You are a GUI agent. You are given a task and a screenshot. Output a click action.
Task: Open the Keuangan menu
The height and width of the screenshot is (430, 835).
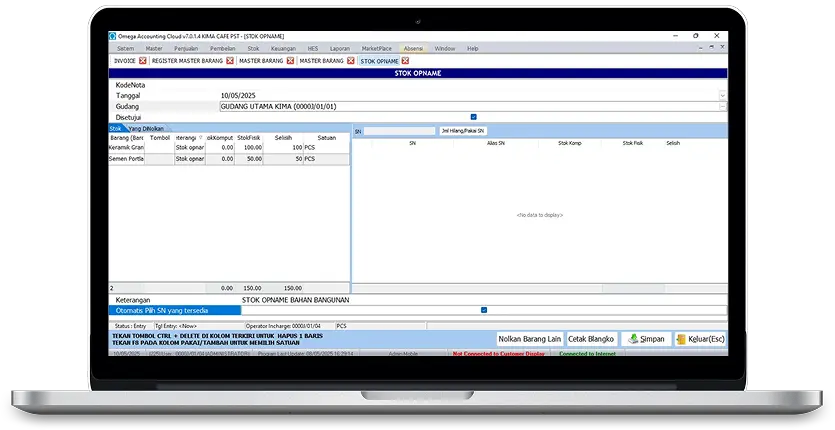pos(283,48)
